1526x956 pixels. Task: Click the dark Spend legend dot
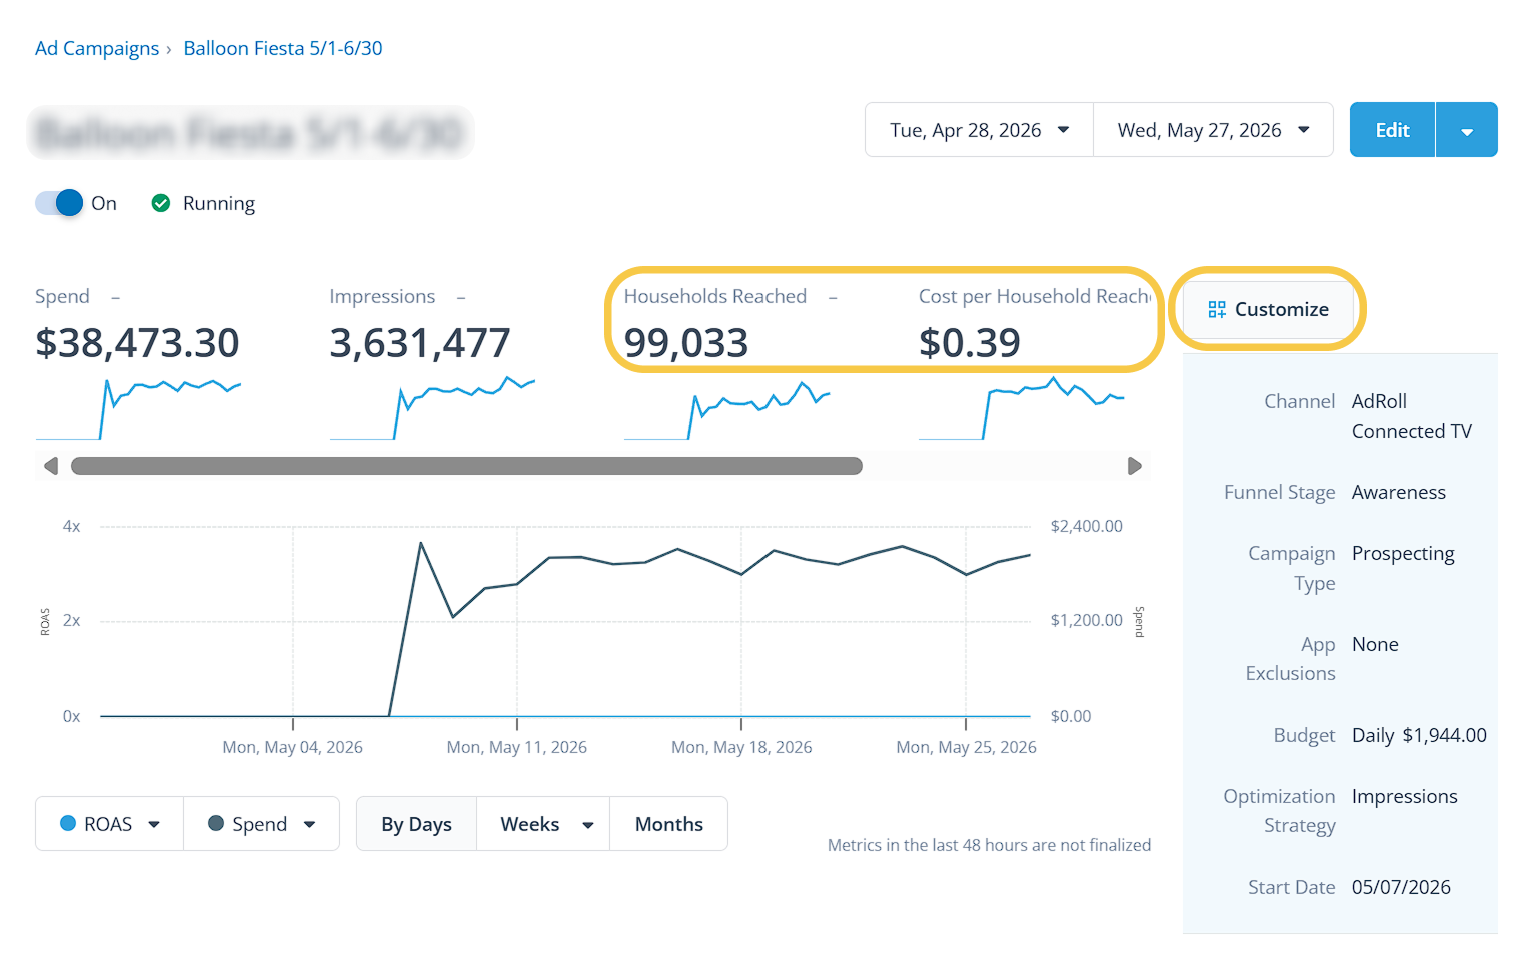click(215, 823)
